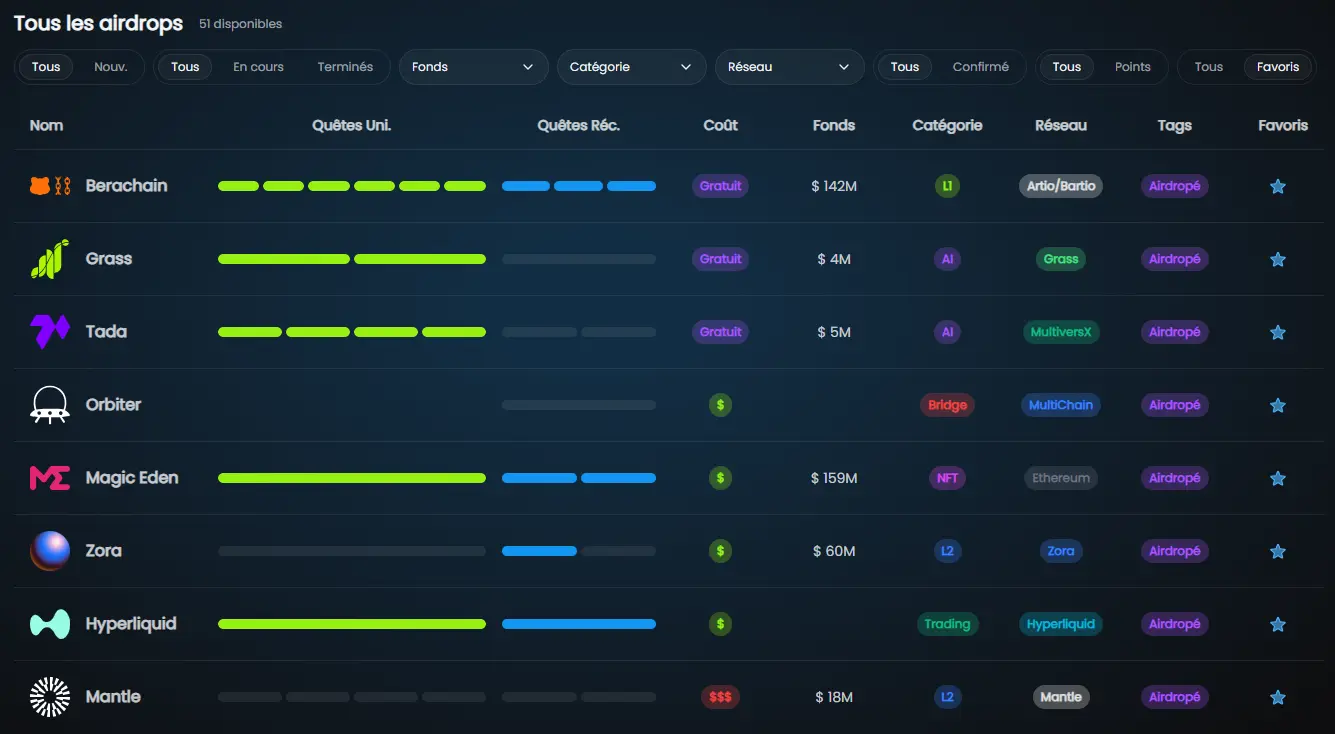Click the Orbiter UFO icon
Screen dimensions: 1335x734
point(48,404)
